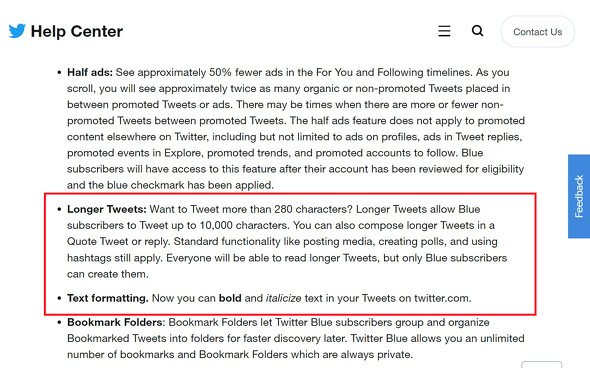Click the "Longer Tweets:" bold heading
The image size is (590, 368).
tap(106, 209)
